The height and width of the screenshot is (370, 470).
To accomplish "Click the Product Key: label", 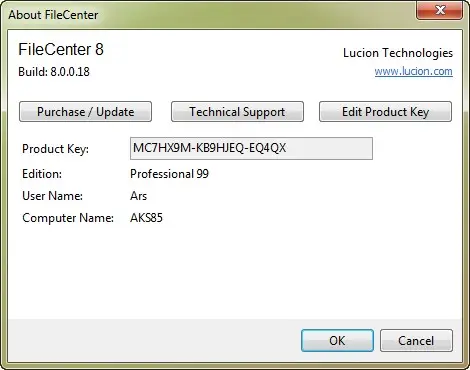I will coord(55,149).
